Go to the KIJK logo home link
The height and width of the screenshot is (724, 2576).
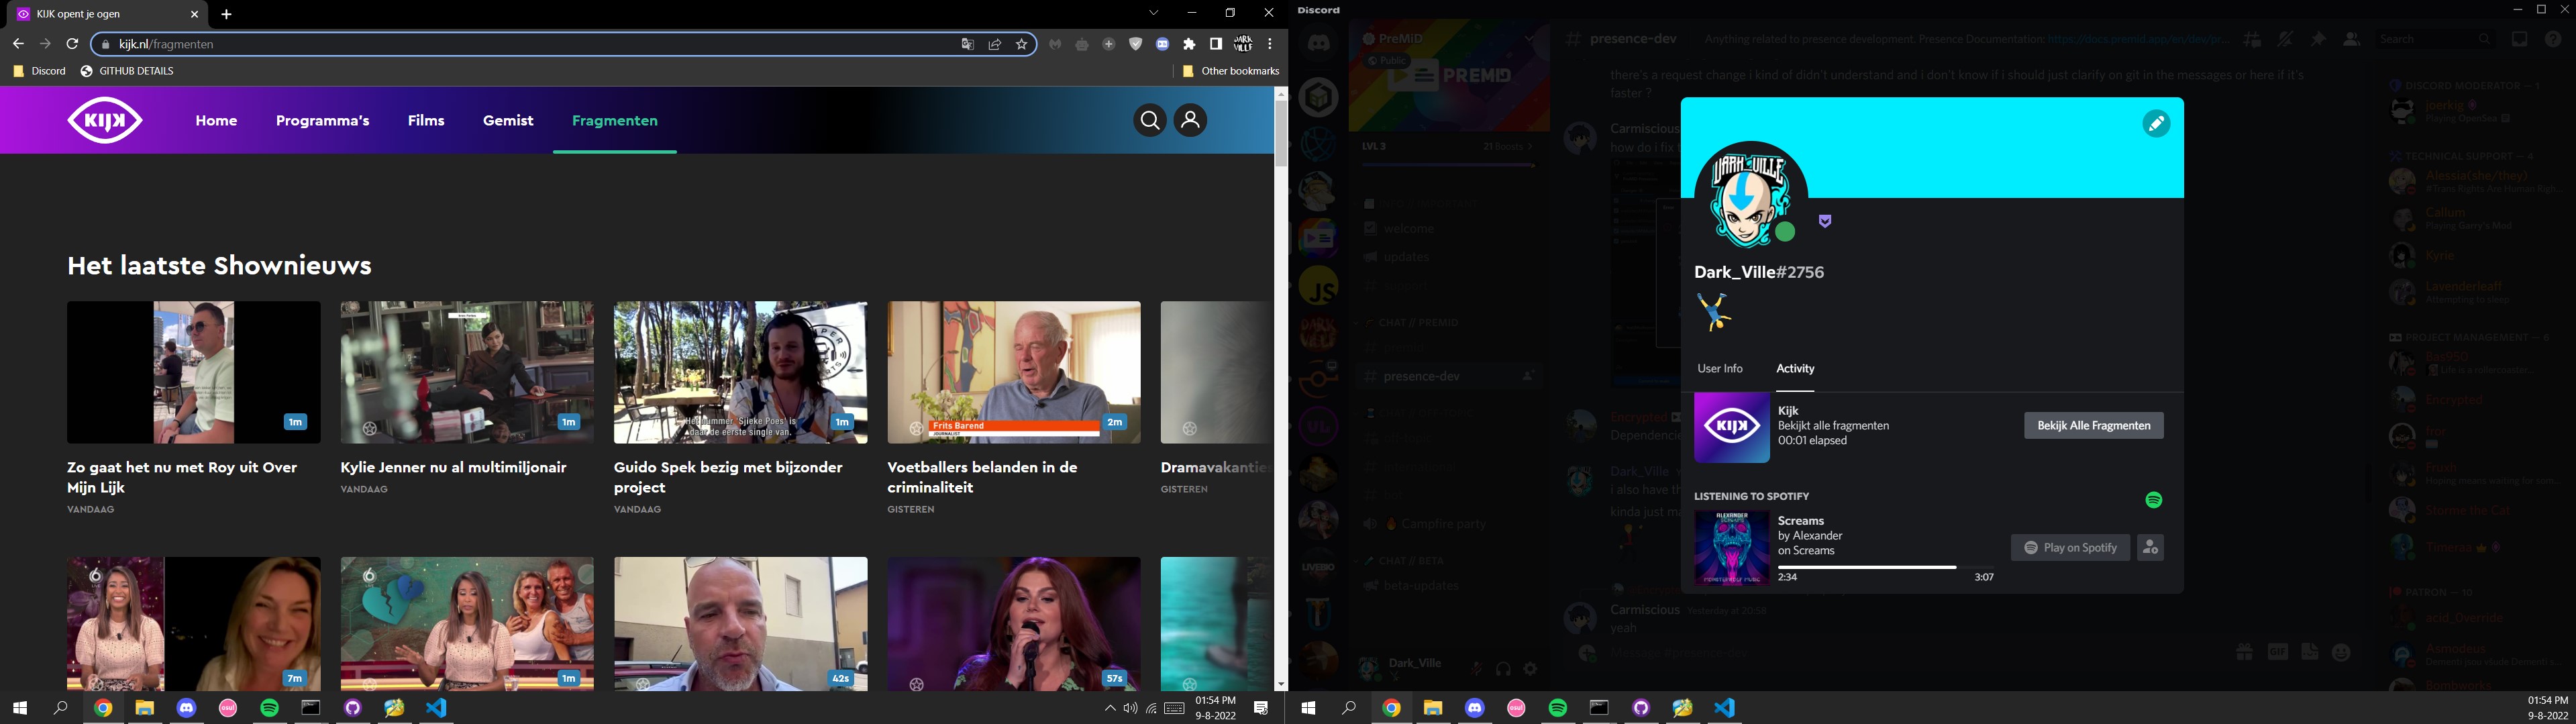point(105,121)
